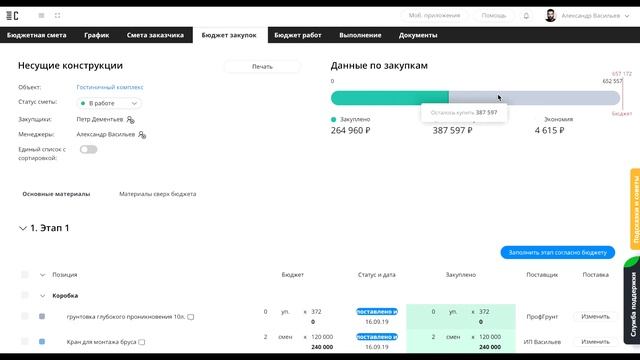Edit purchasers icon next to Петр Дементьев
The width and height of the screenshot is (640, 360).
point(130,120)
